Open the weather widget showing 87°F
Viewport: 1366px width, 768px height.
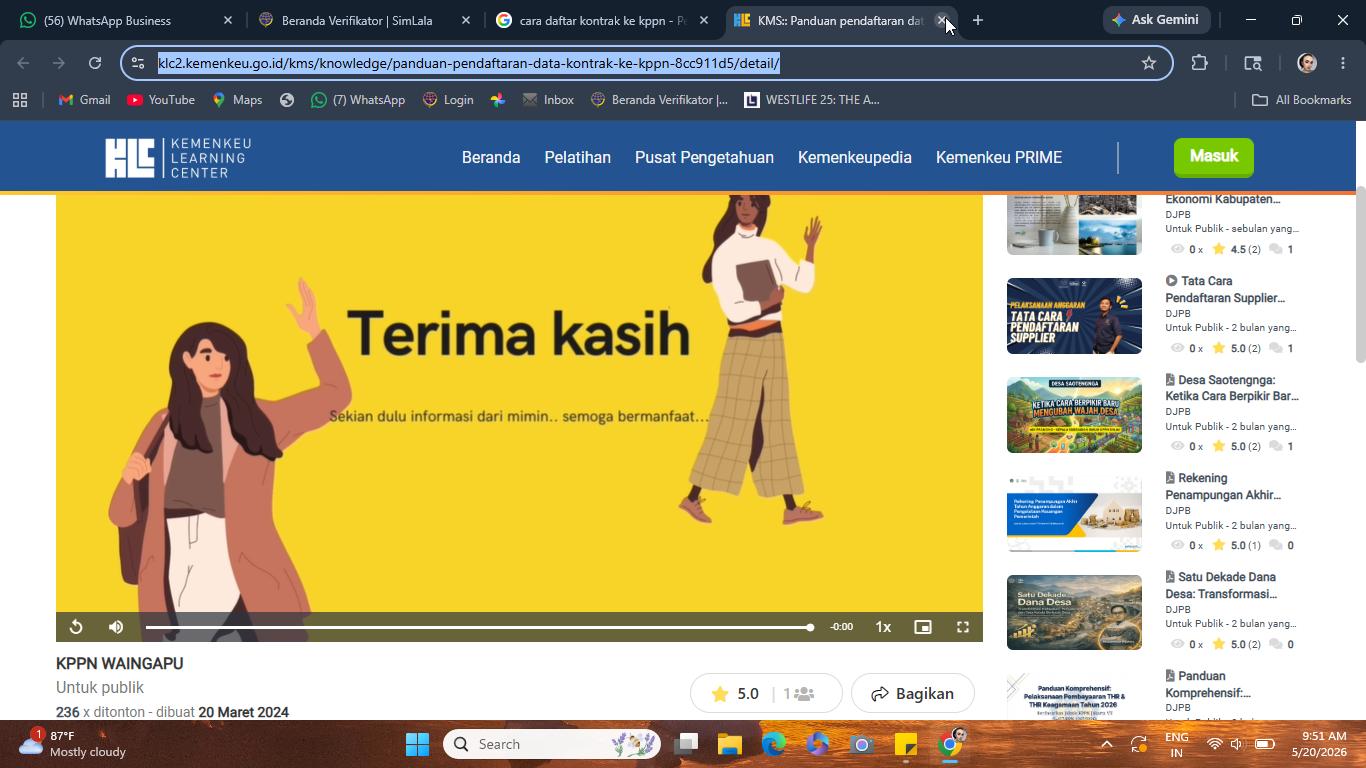point(74,744)
